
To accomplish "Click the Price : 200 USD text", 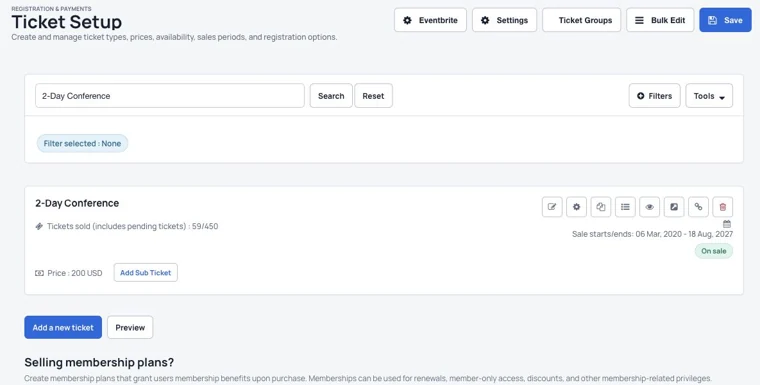I will point(75,273).
